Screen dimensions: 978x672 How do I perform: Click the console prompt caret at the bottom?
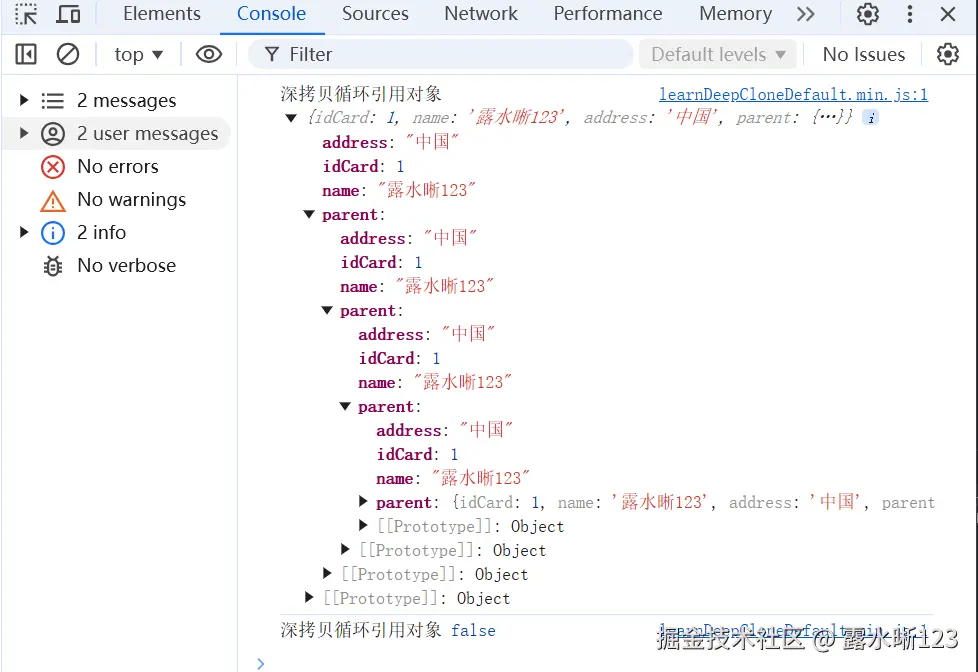tap(261, 664)
